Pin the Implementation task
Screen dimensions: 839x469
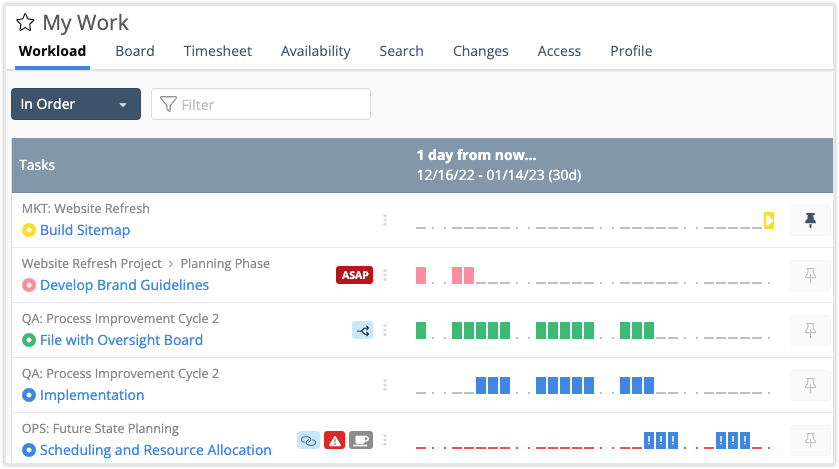coord(810,385)
